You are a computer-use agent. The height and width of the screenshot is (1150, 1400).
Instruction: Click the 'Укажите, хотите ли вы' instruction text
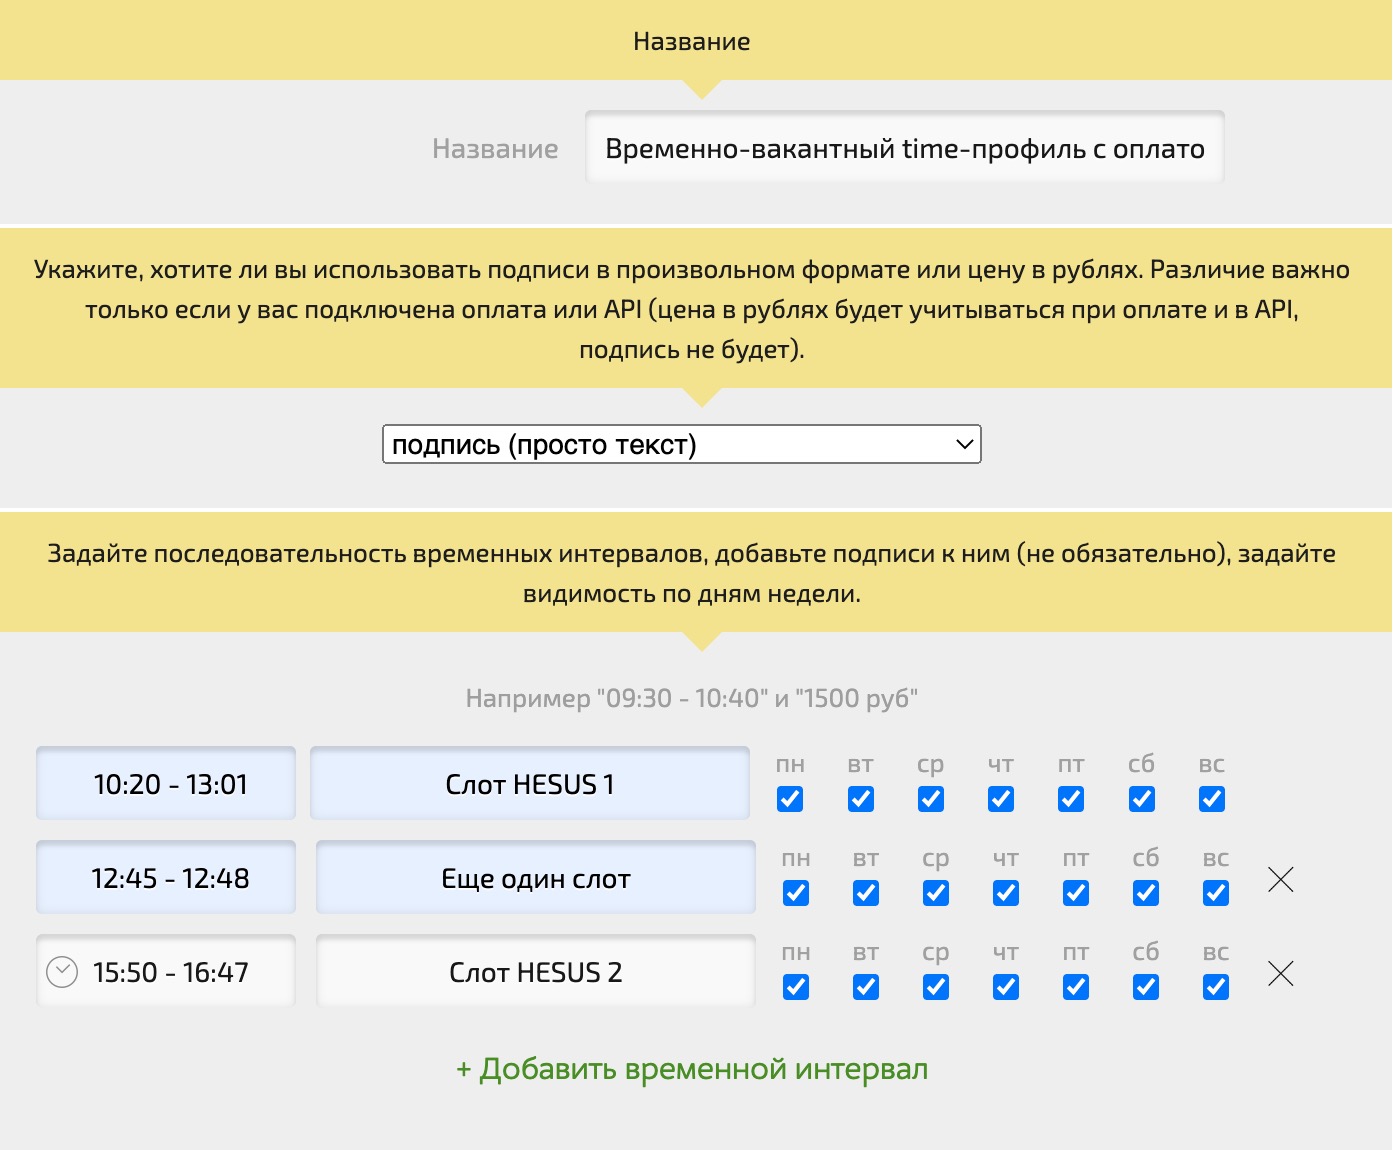(692, 310)
